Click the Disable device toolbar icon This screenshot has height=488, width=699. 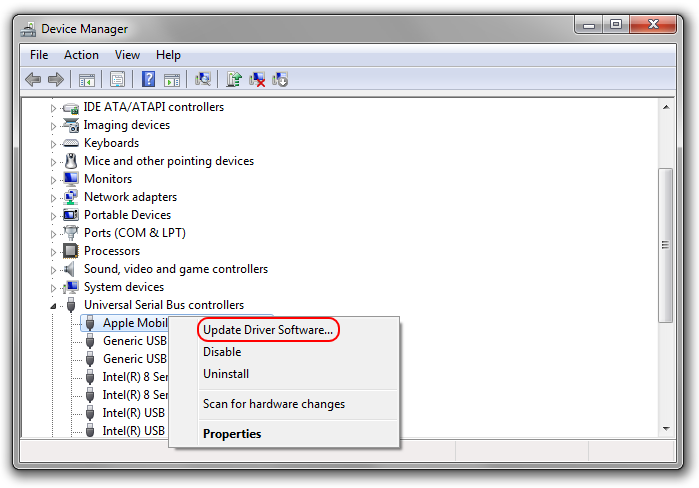(x=280, y=80)
